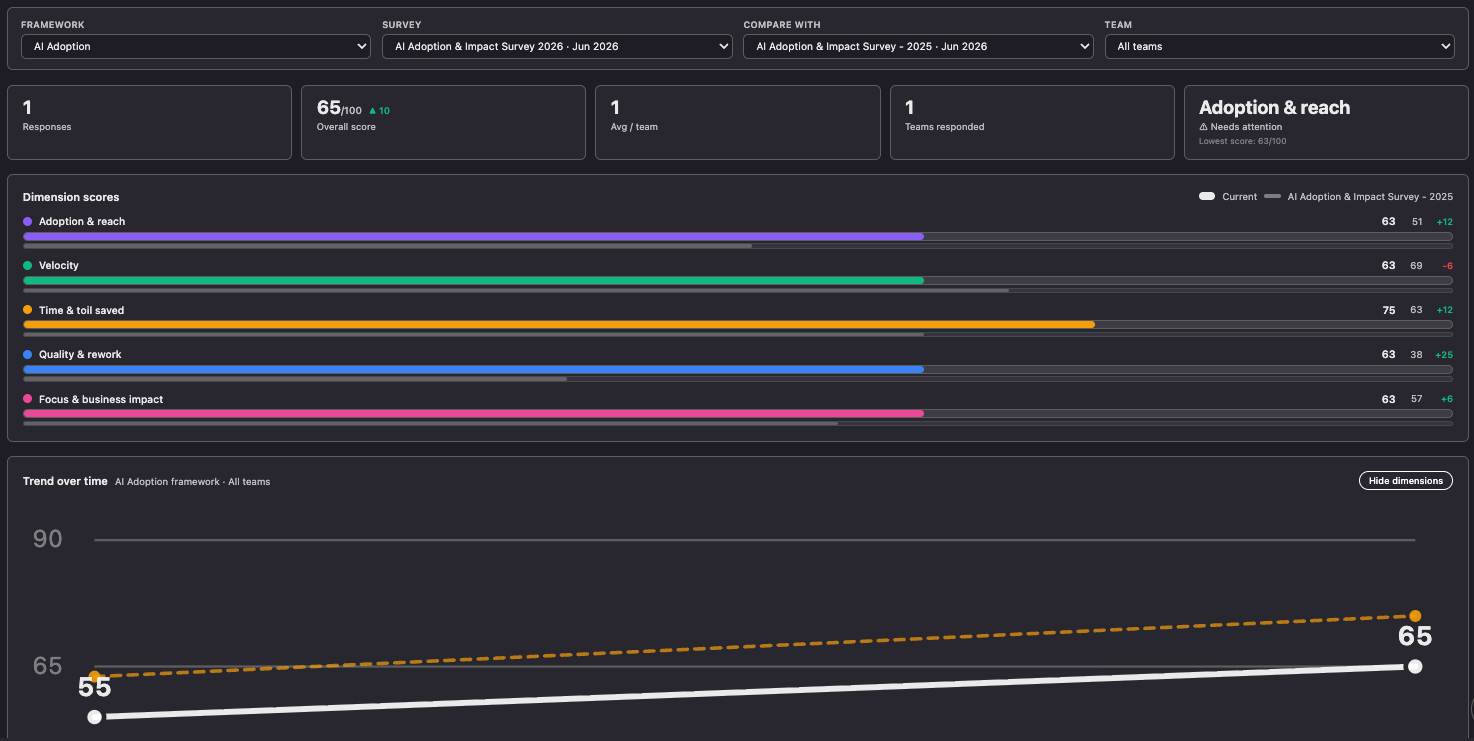Click the +25 change value for Quality & rework

pyautogui.click(x=1444, y=355)
